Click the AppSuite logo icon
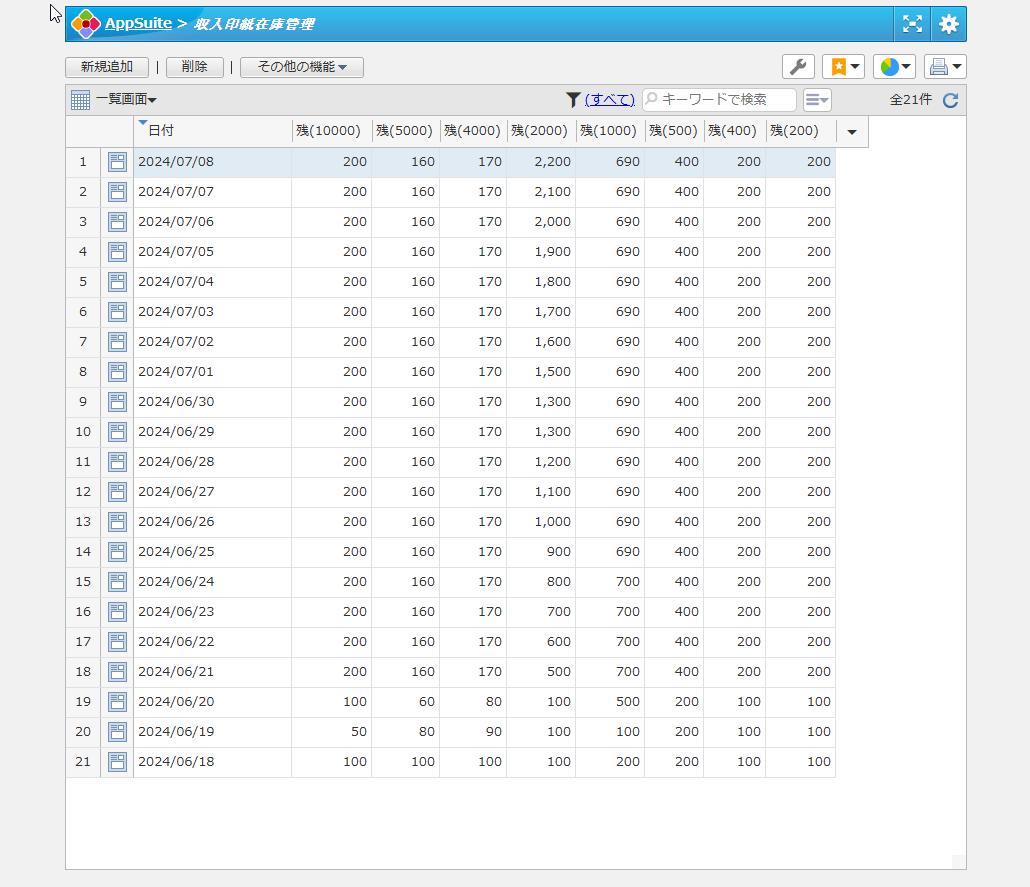The height and width of the screenshot is (887, 1030). [86, 24]
